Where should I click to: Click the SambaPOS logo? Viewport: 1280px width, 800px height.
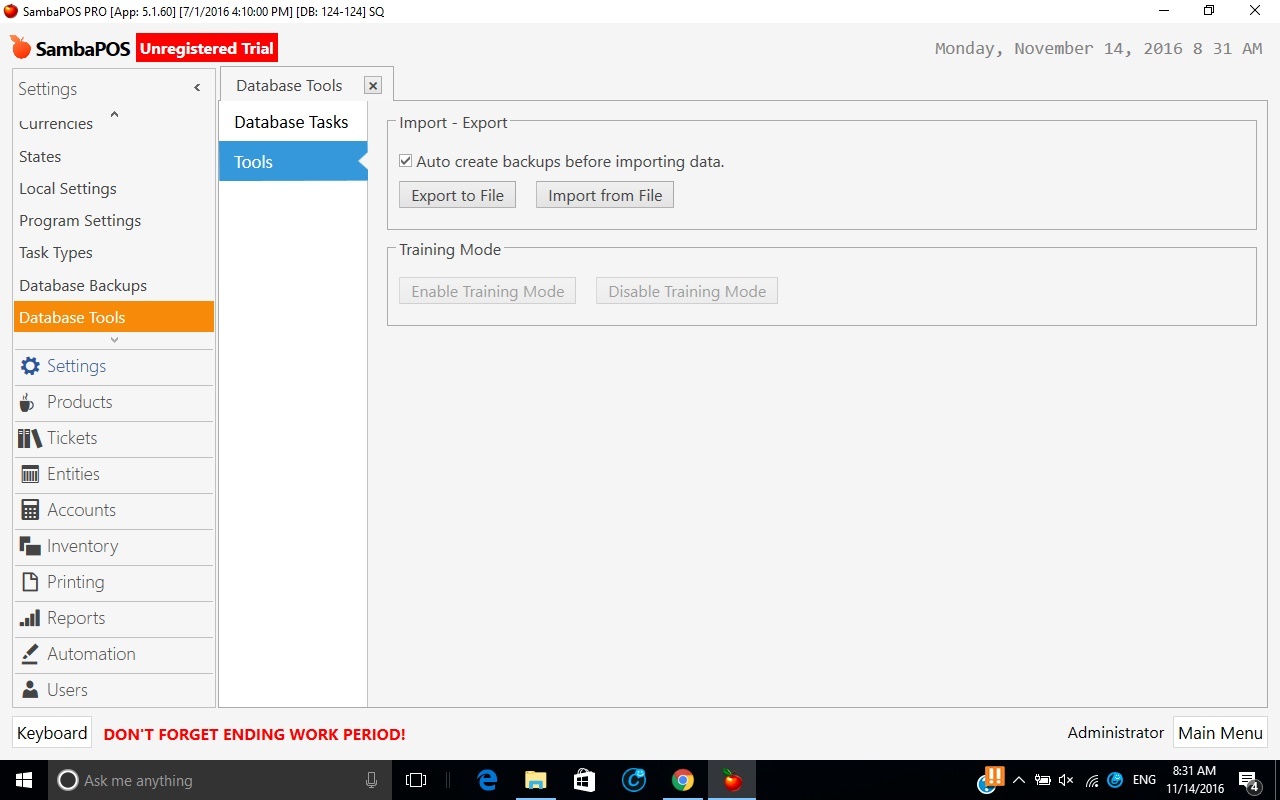pos(70,48)
